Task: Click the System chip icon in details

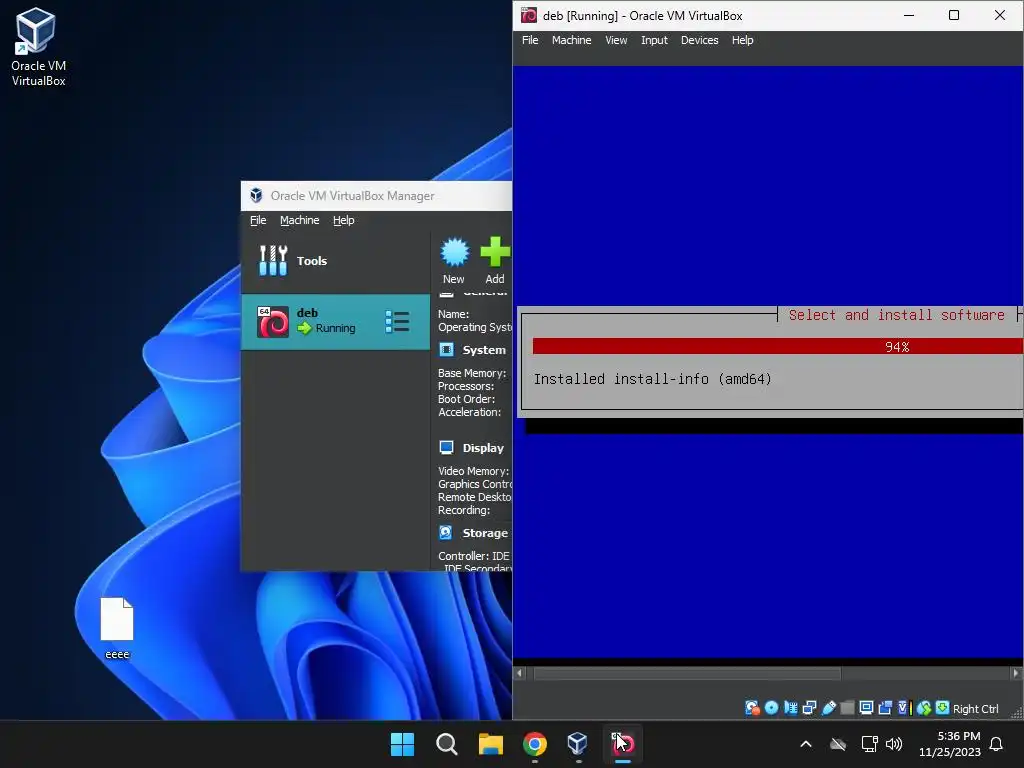Action: pyautogui.click(x=447, y=349)
